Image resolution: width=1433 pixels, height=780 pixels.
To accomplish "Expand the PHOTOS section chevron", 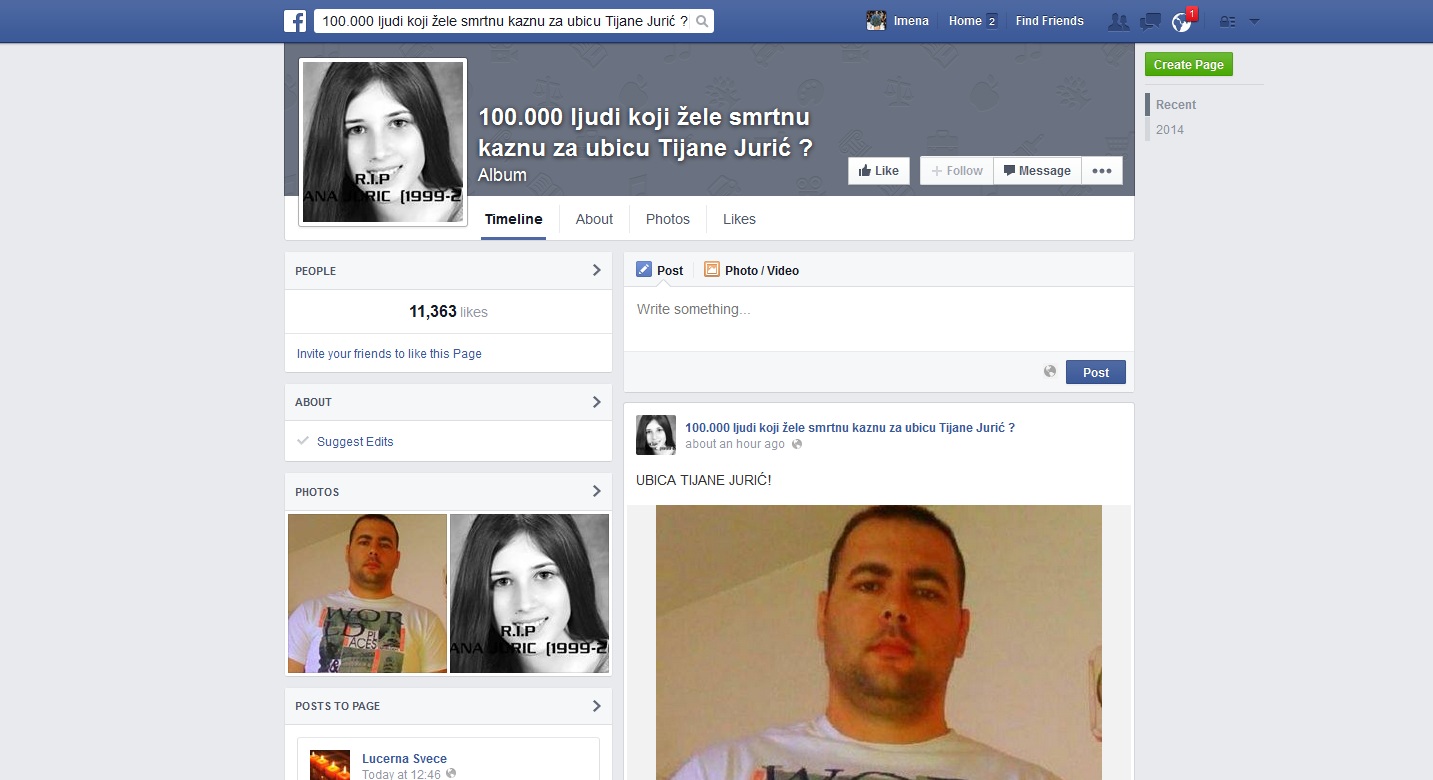I will 596,491.
